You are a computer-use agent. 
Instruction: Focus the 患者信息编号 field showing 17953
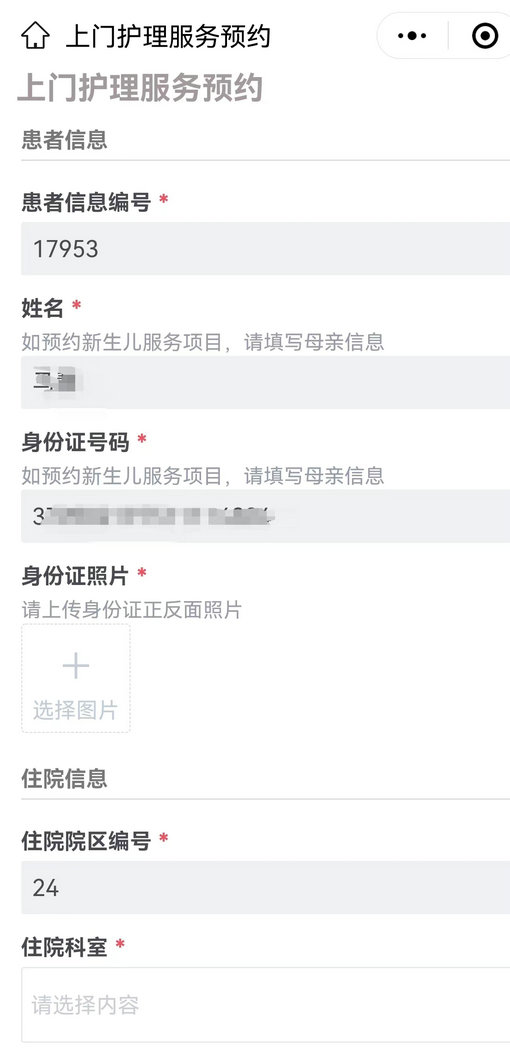(x=266, y=248)
